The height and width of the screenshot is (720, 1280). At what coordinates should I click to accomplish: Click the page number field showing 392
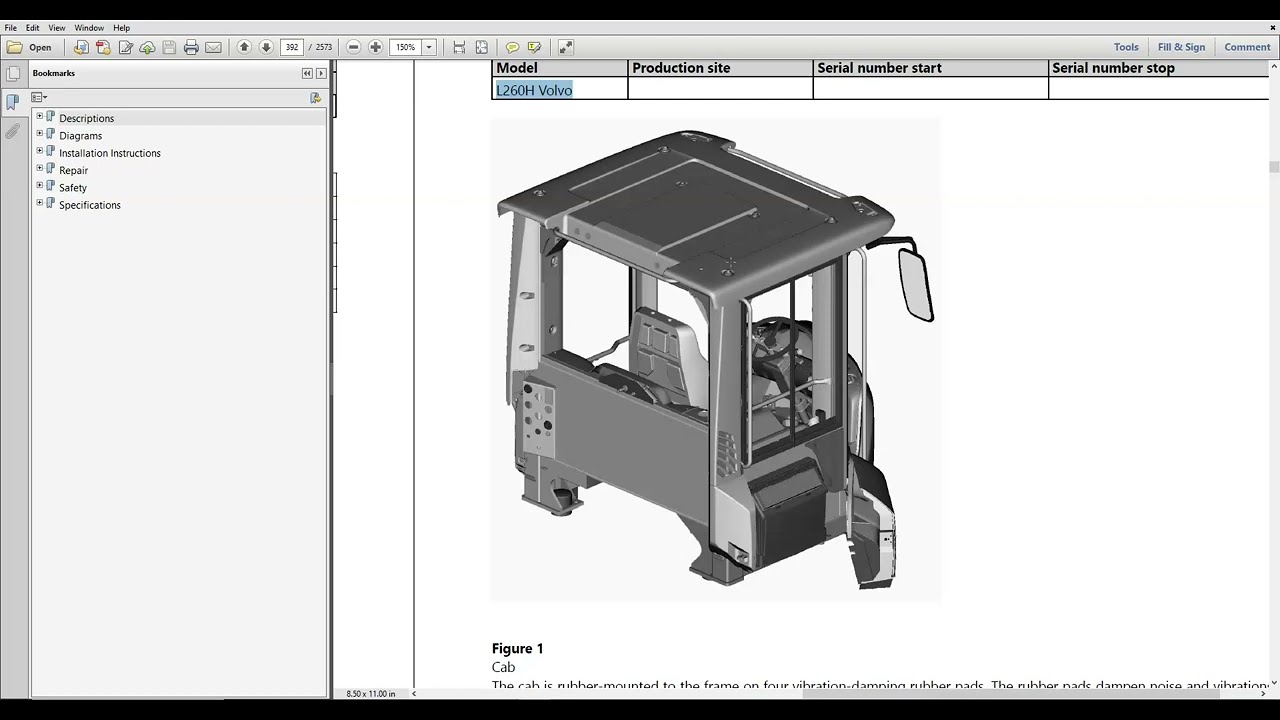click(292, 47)
